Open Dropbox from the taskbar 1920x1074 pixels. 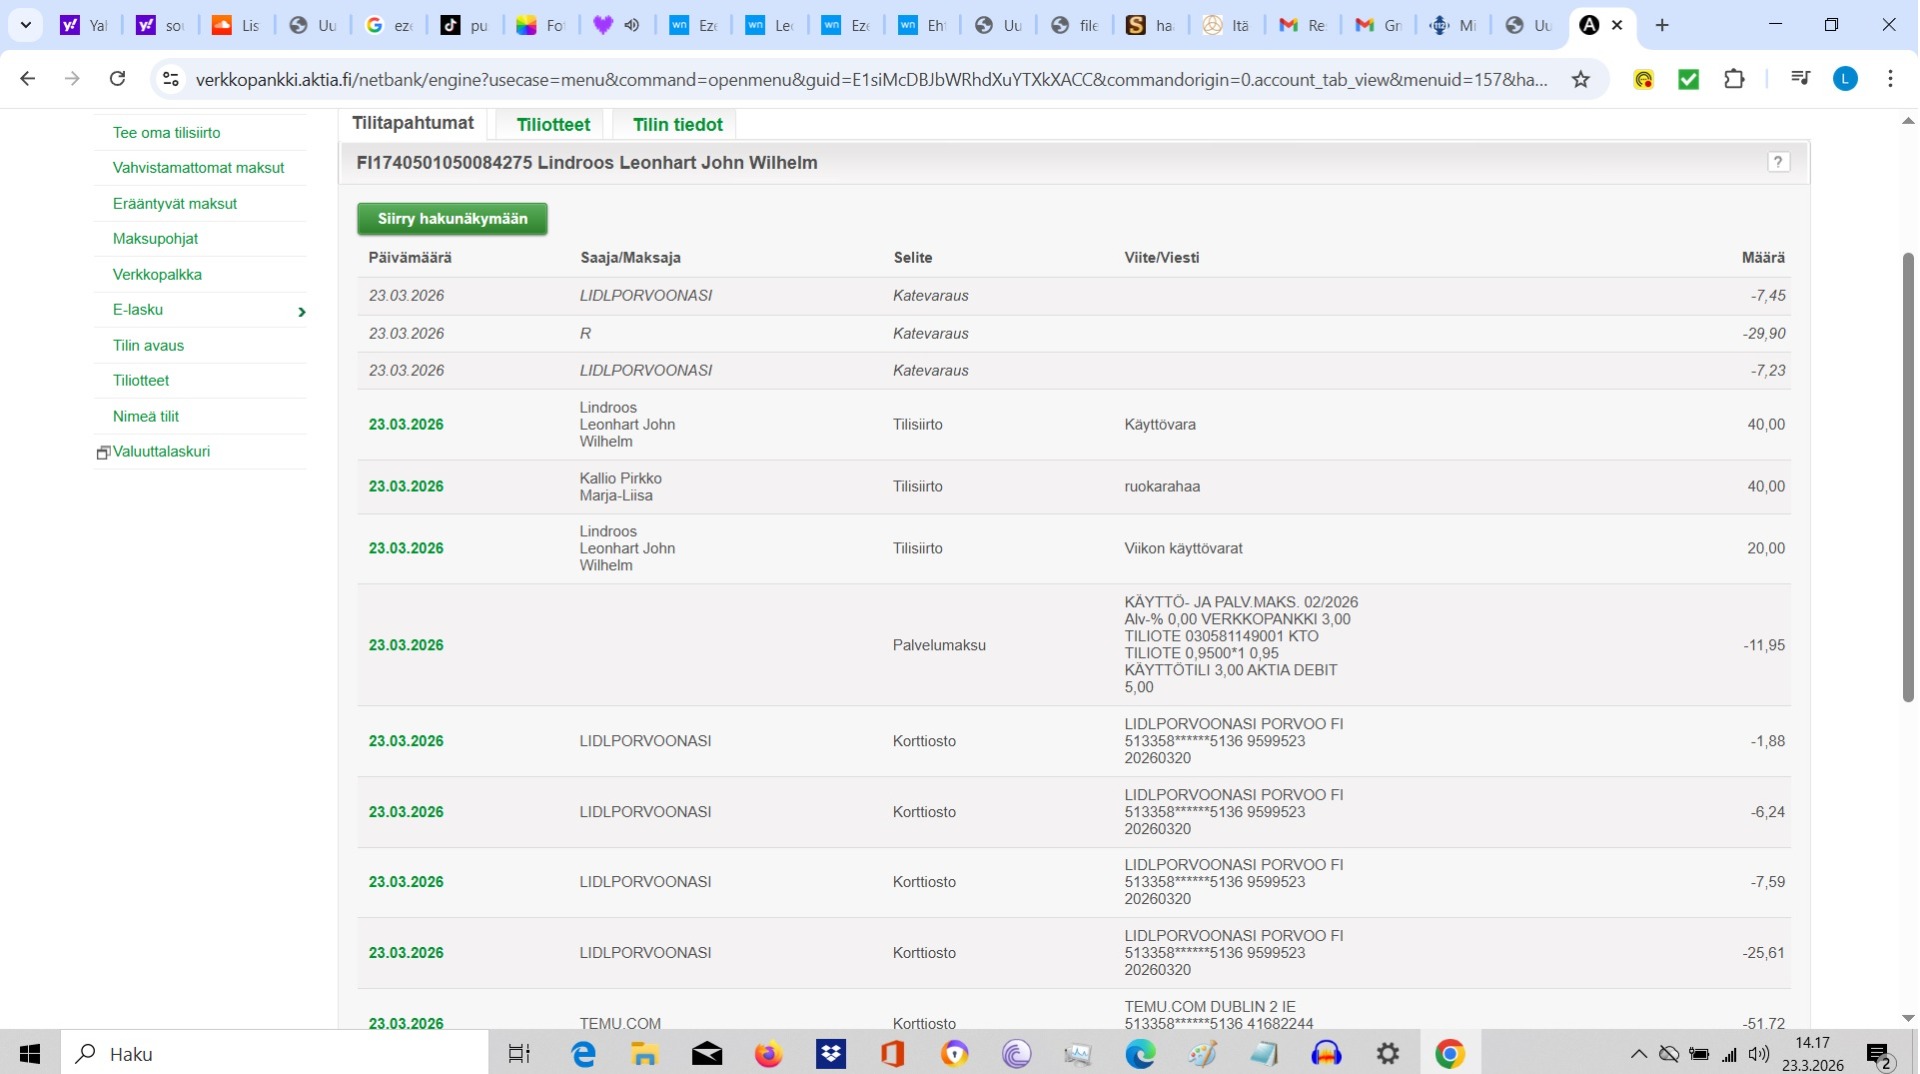click(x=830, y=1054)
